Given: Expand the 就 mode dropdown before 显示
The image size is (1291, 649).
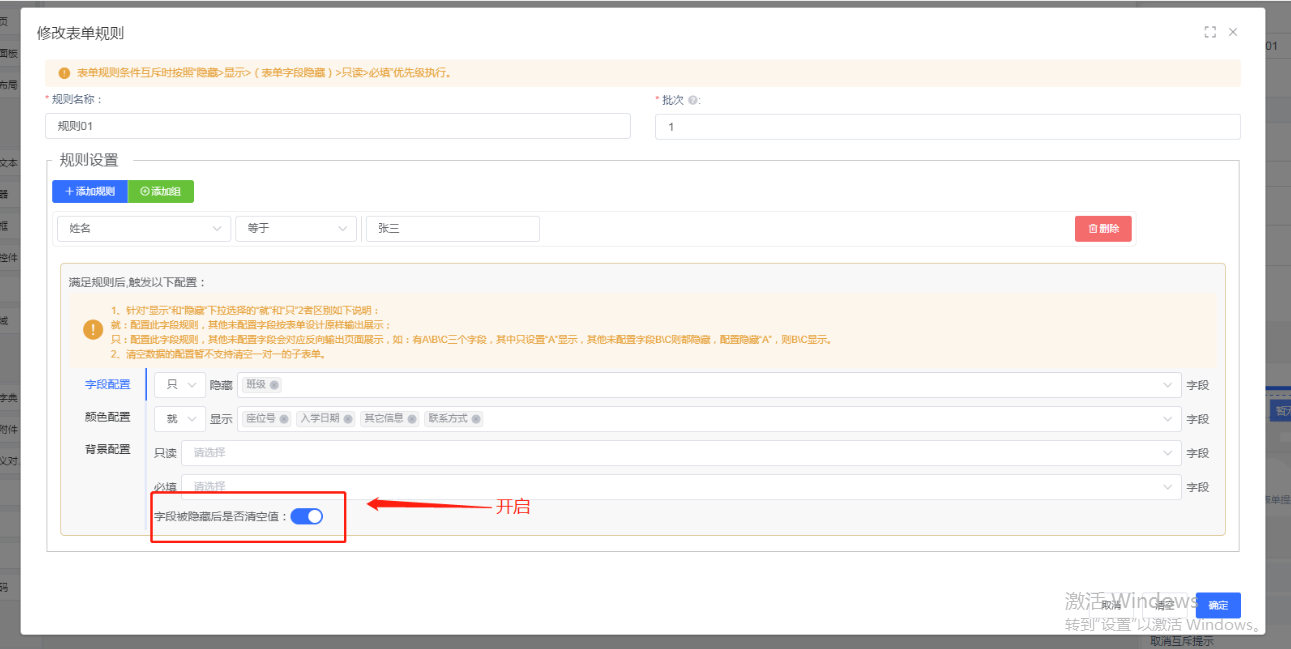Looking at the screenshot, I should pyautogui.click(x=180, y=419).
